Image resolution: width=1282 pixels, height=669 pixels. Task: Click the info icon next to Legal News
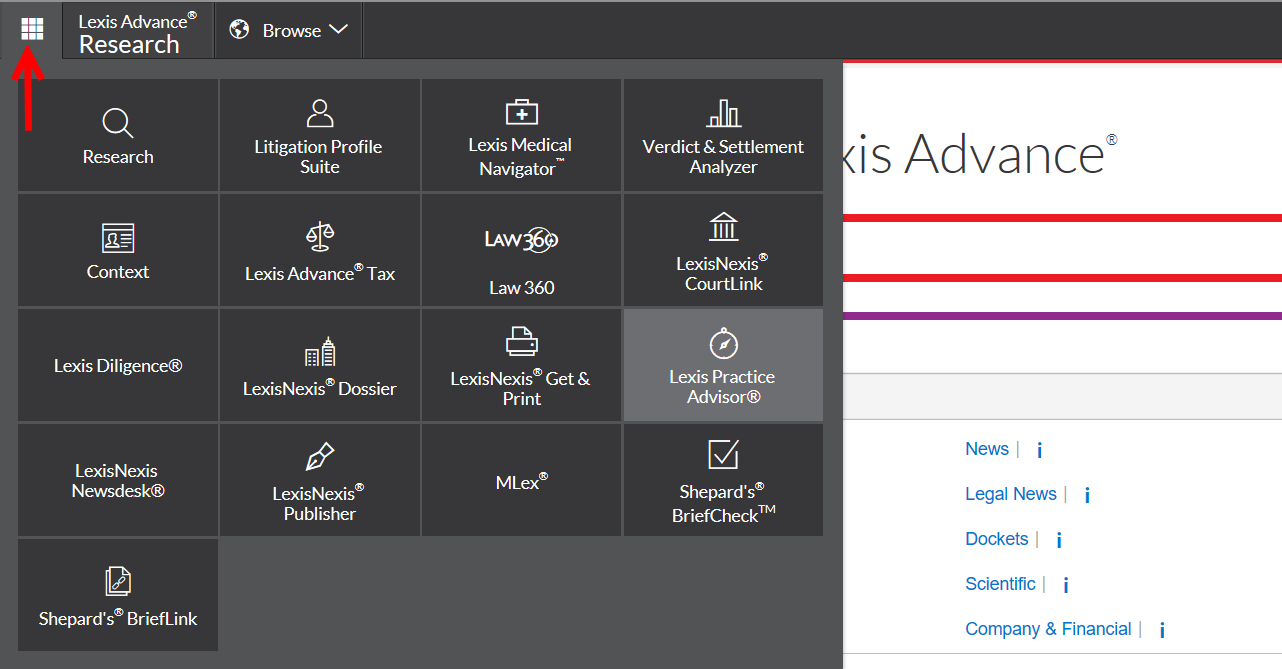pos(1087,495)
